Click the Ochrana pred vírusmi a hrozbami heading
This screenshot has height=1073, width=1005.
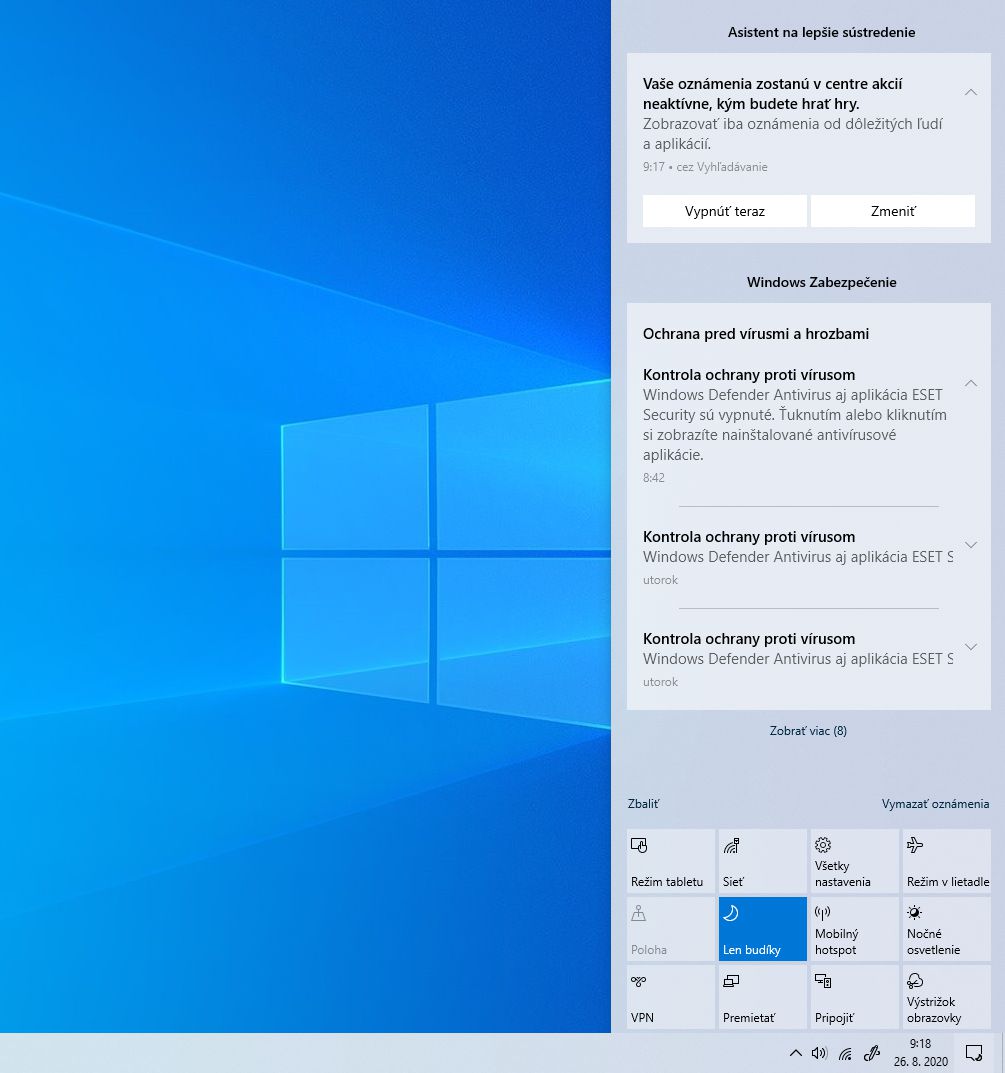(x=756, y=334)
